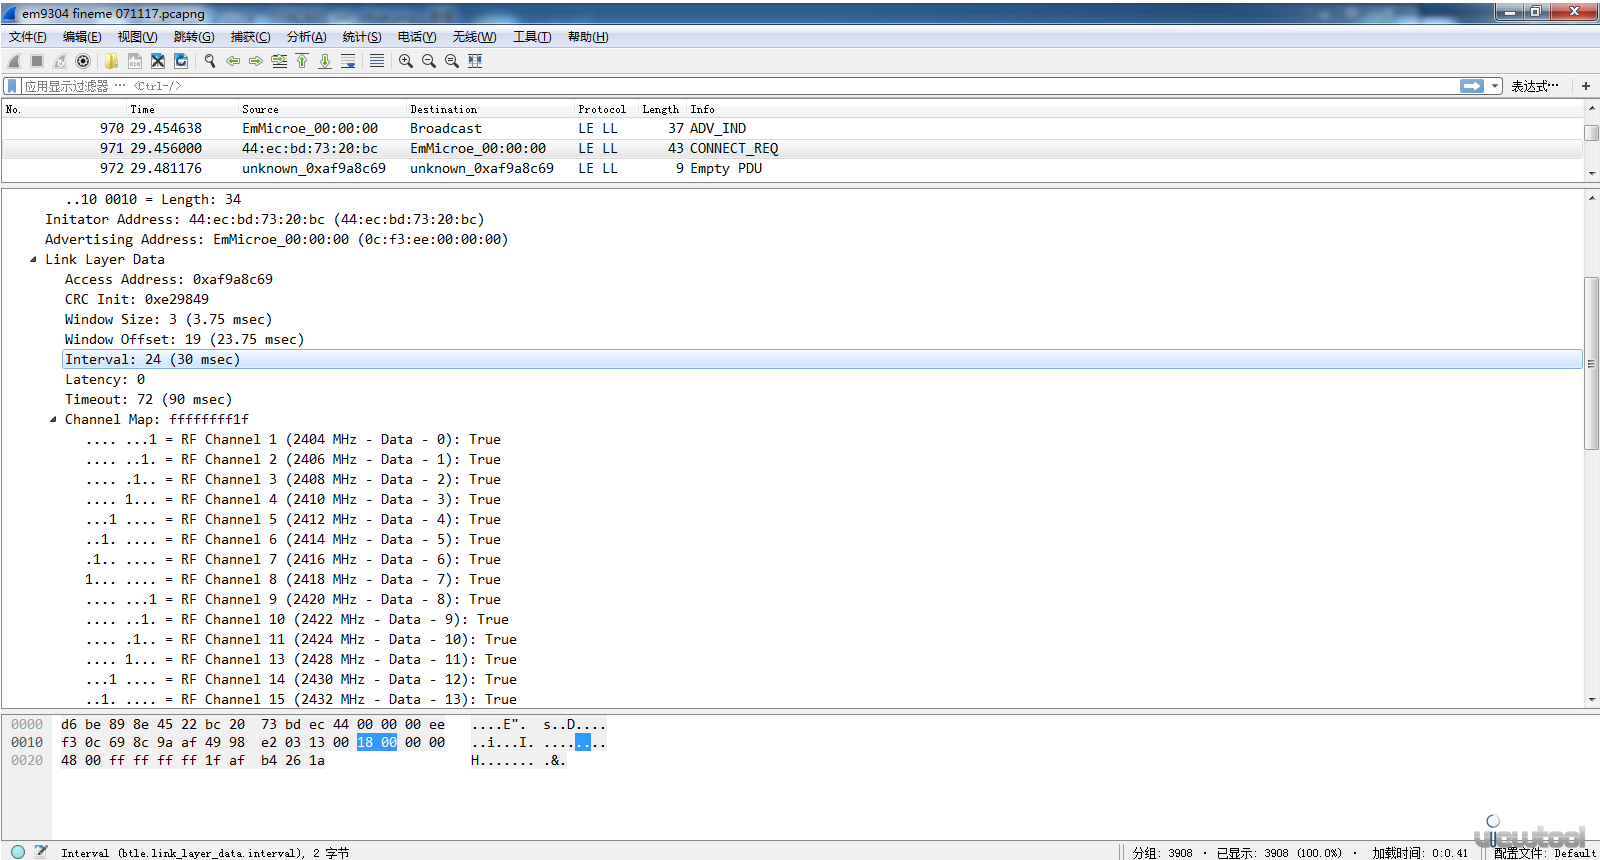1600x860 pixels.
Task: Click the zoom in icon
Action: [406, 61]
